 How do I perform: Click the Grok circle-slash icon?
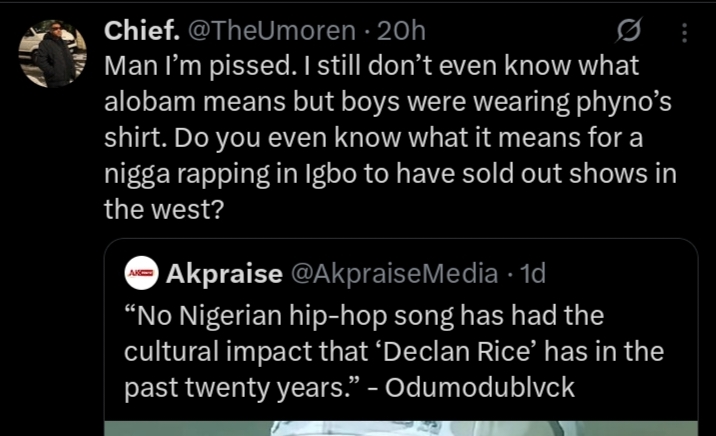coord(629,33)
